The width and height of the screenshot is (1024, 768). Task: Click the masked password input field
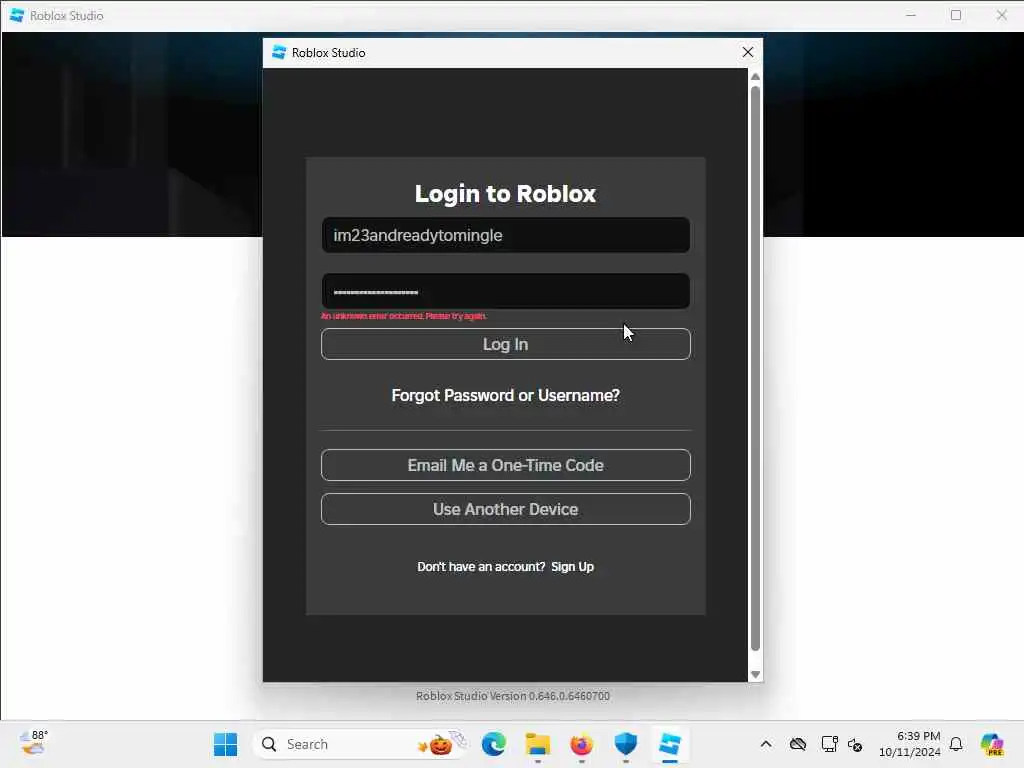coord(505,291)
